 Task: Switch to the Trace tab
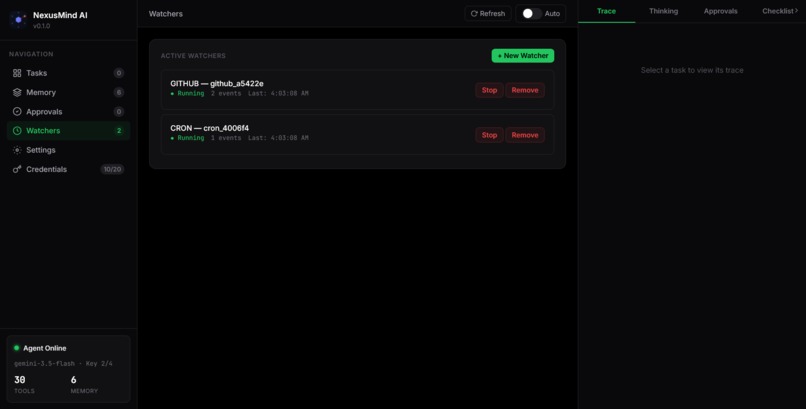pos(607,11)
